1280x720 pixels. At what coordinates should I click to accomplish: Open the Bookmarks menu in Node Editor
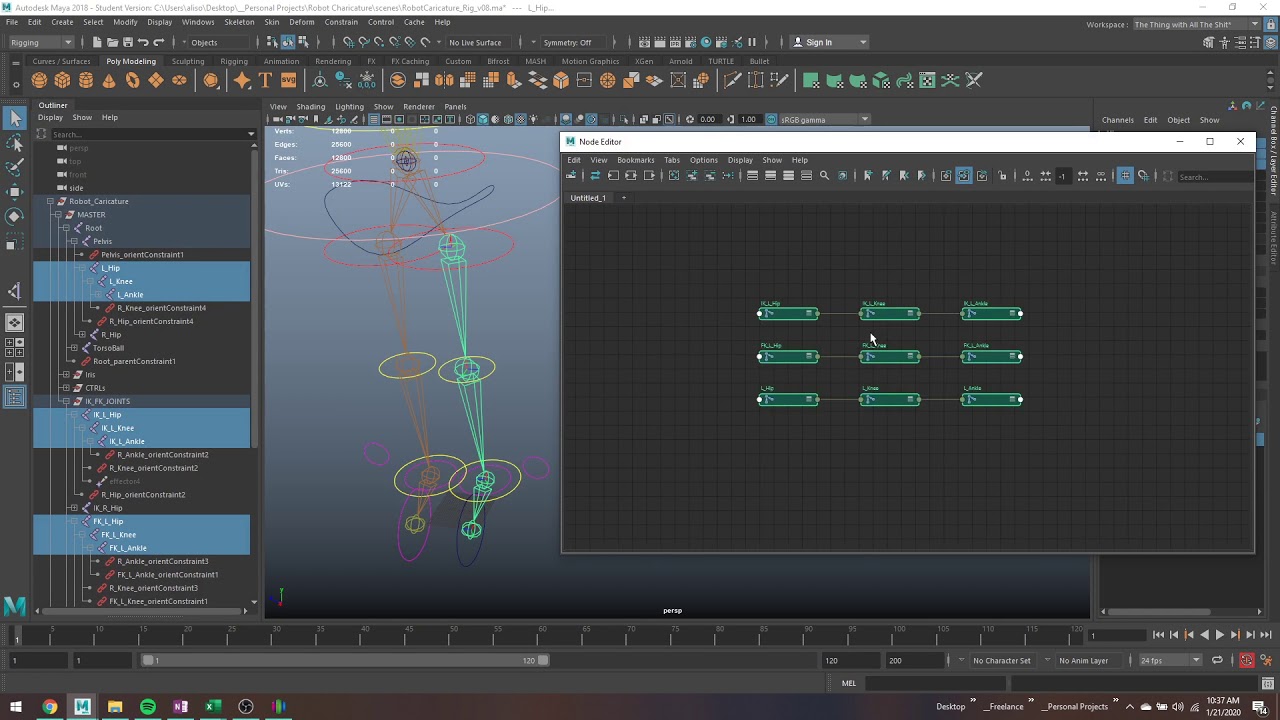[x=635, y=160]
